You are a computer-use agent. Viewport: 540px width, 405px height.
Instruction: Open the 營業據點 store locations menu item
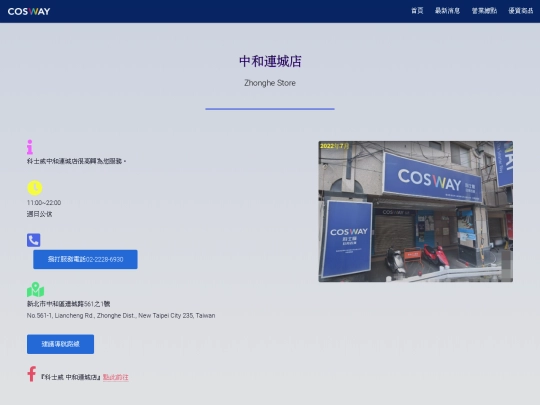point(484,11)
